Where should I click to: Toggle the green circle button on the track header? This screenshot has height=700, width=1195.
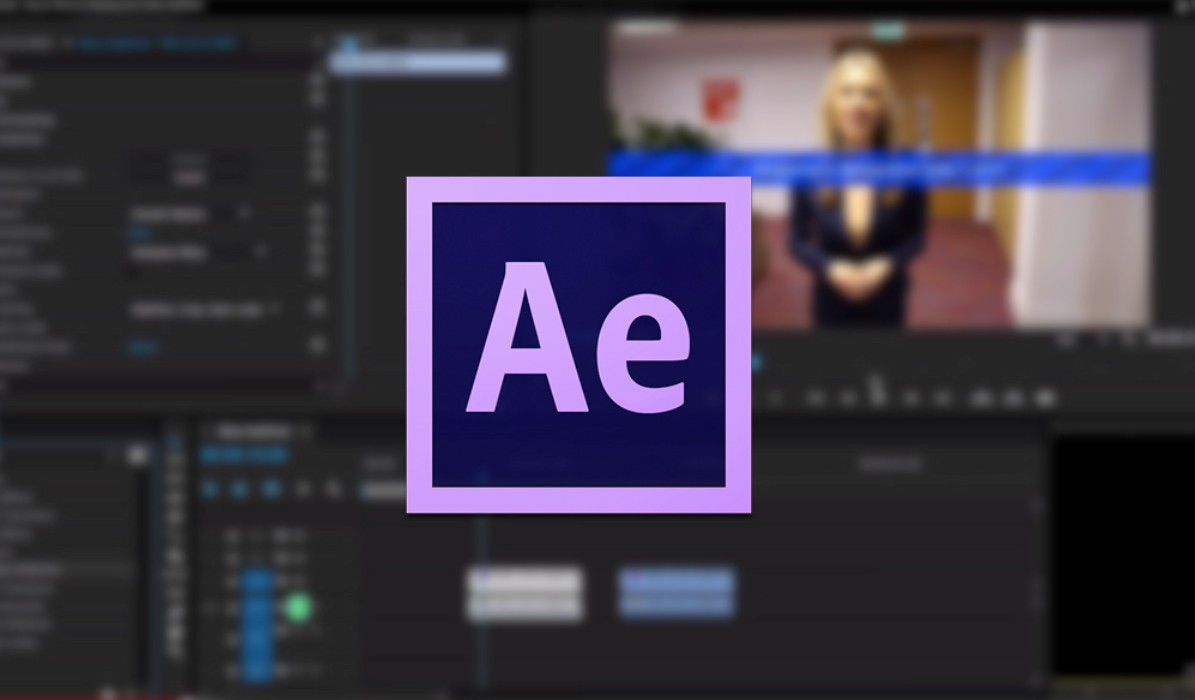pos(297,606)
